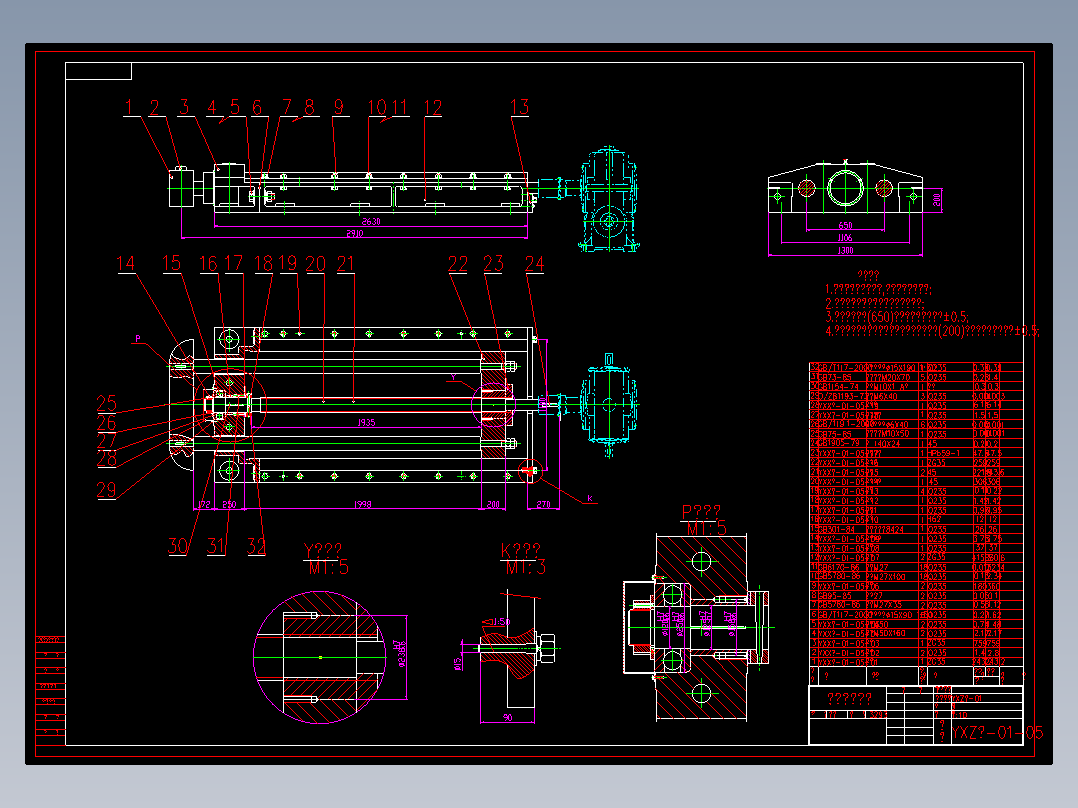Screen dimensions: 1078x808
Task: Select part callout number 22
Action: [458, 264]
